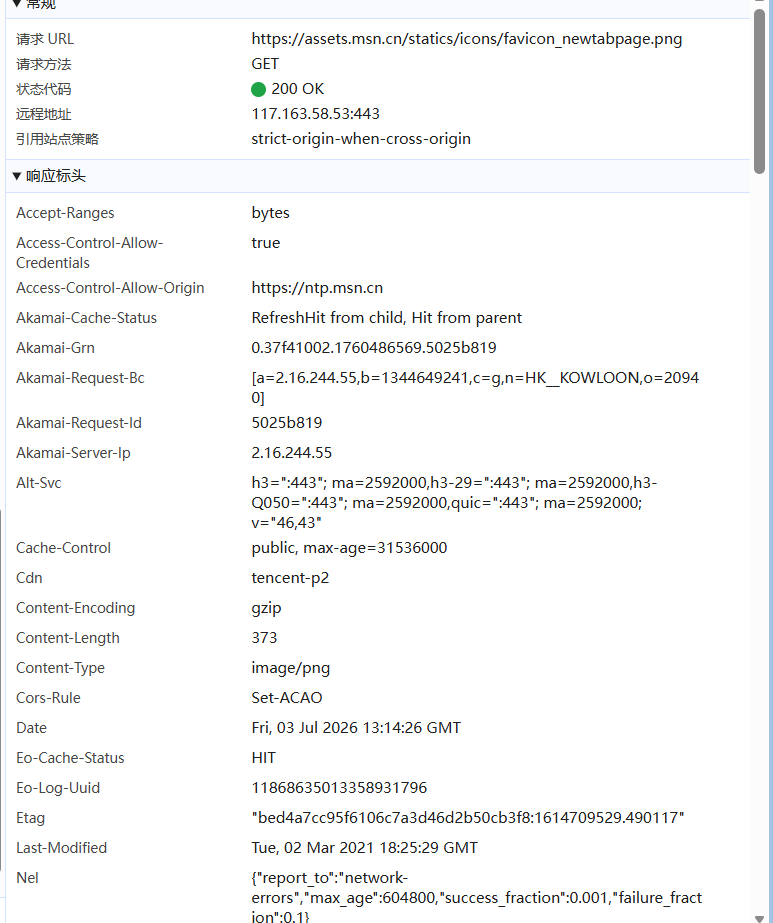The image size is (773, 923).
Task: Select the Eo-Log-Uuid number
Action: click(339, 788)
